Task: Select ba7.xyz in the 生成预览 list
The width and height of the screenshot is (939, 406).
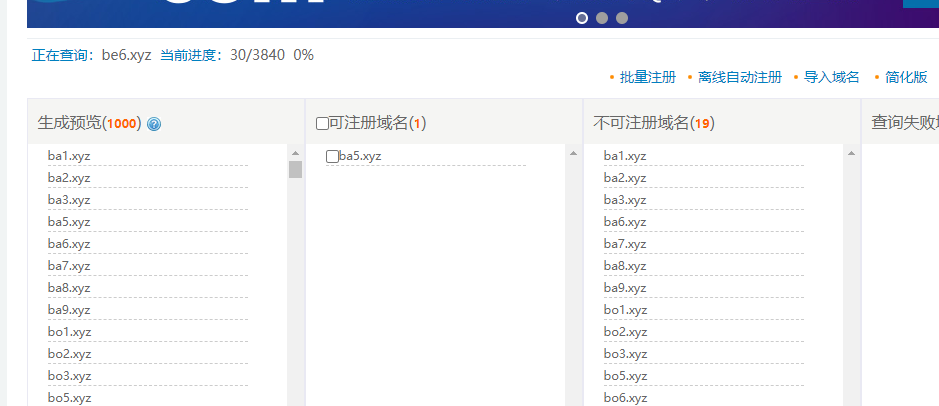Action: coord(69,266)
